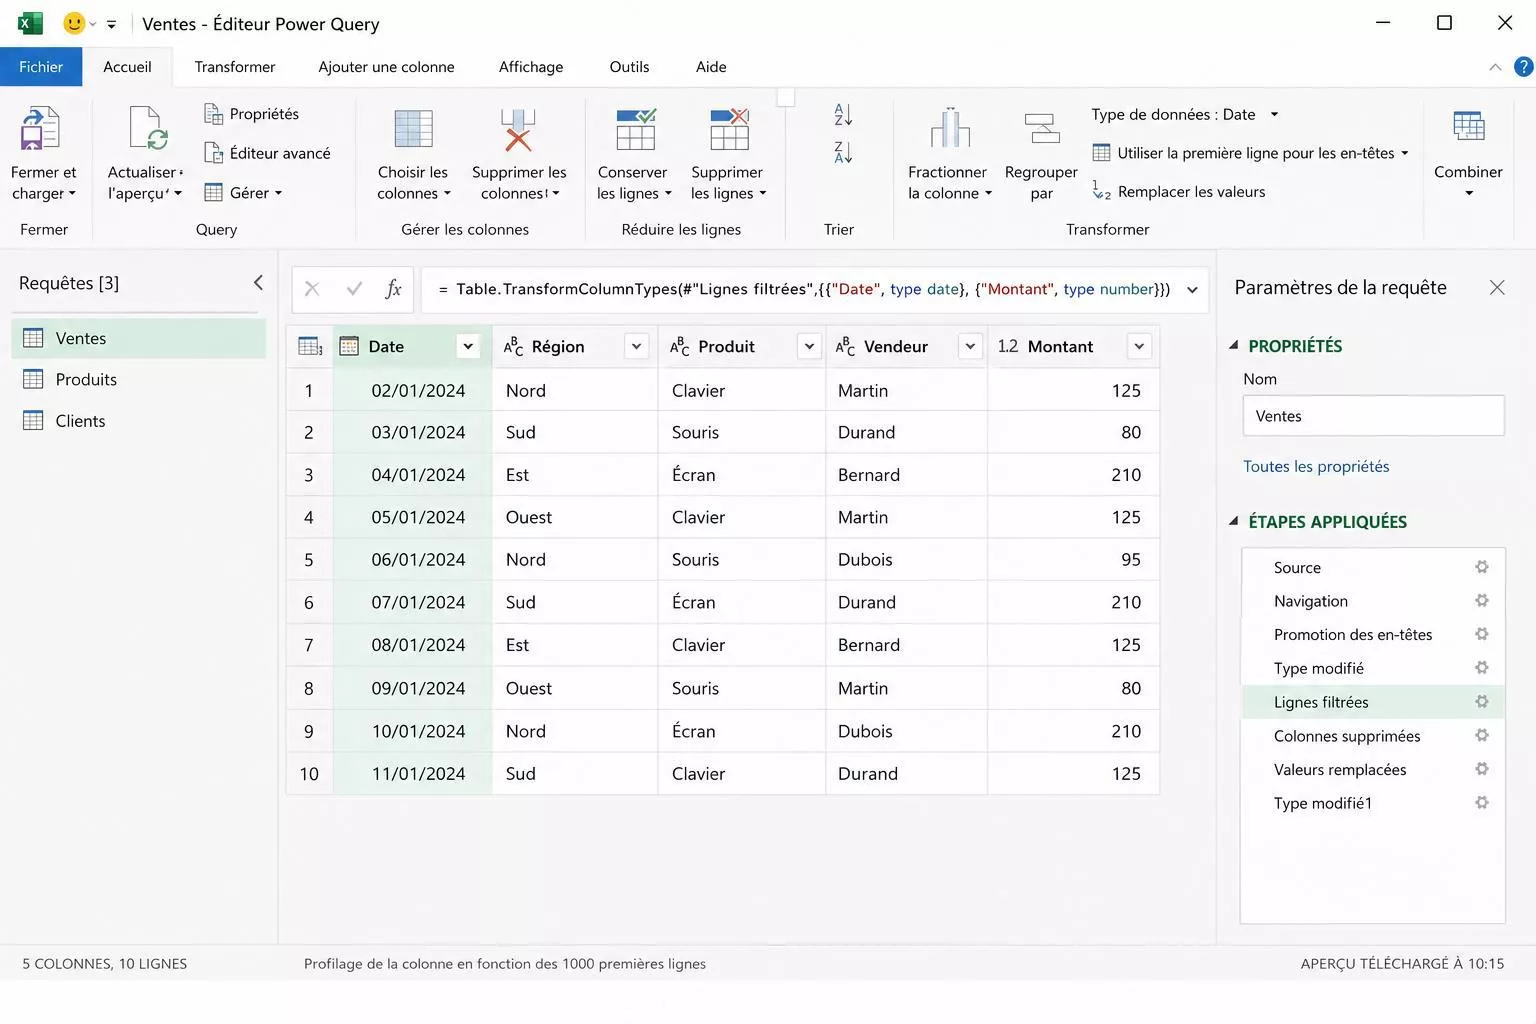Viewport: 1536px width, 1024px height.
Task: Collapse ÉTAPES APPLIQUÉES section
Action: coord(1233,521)
